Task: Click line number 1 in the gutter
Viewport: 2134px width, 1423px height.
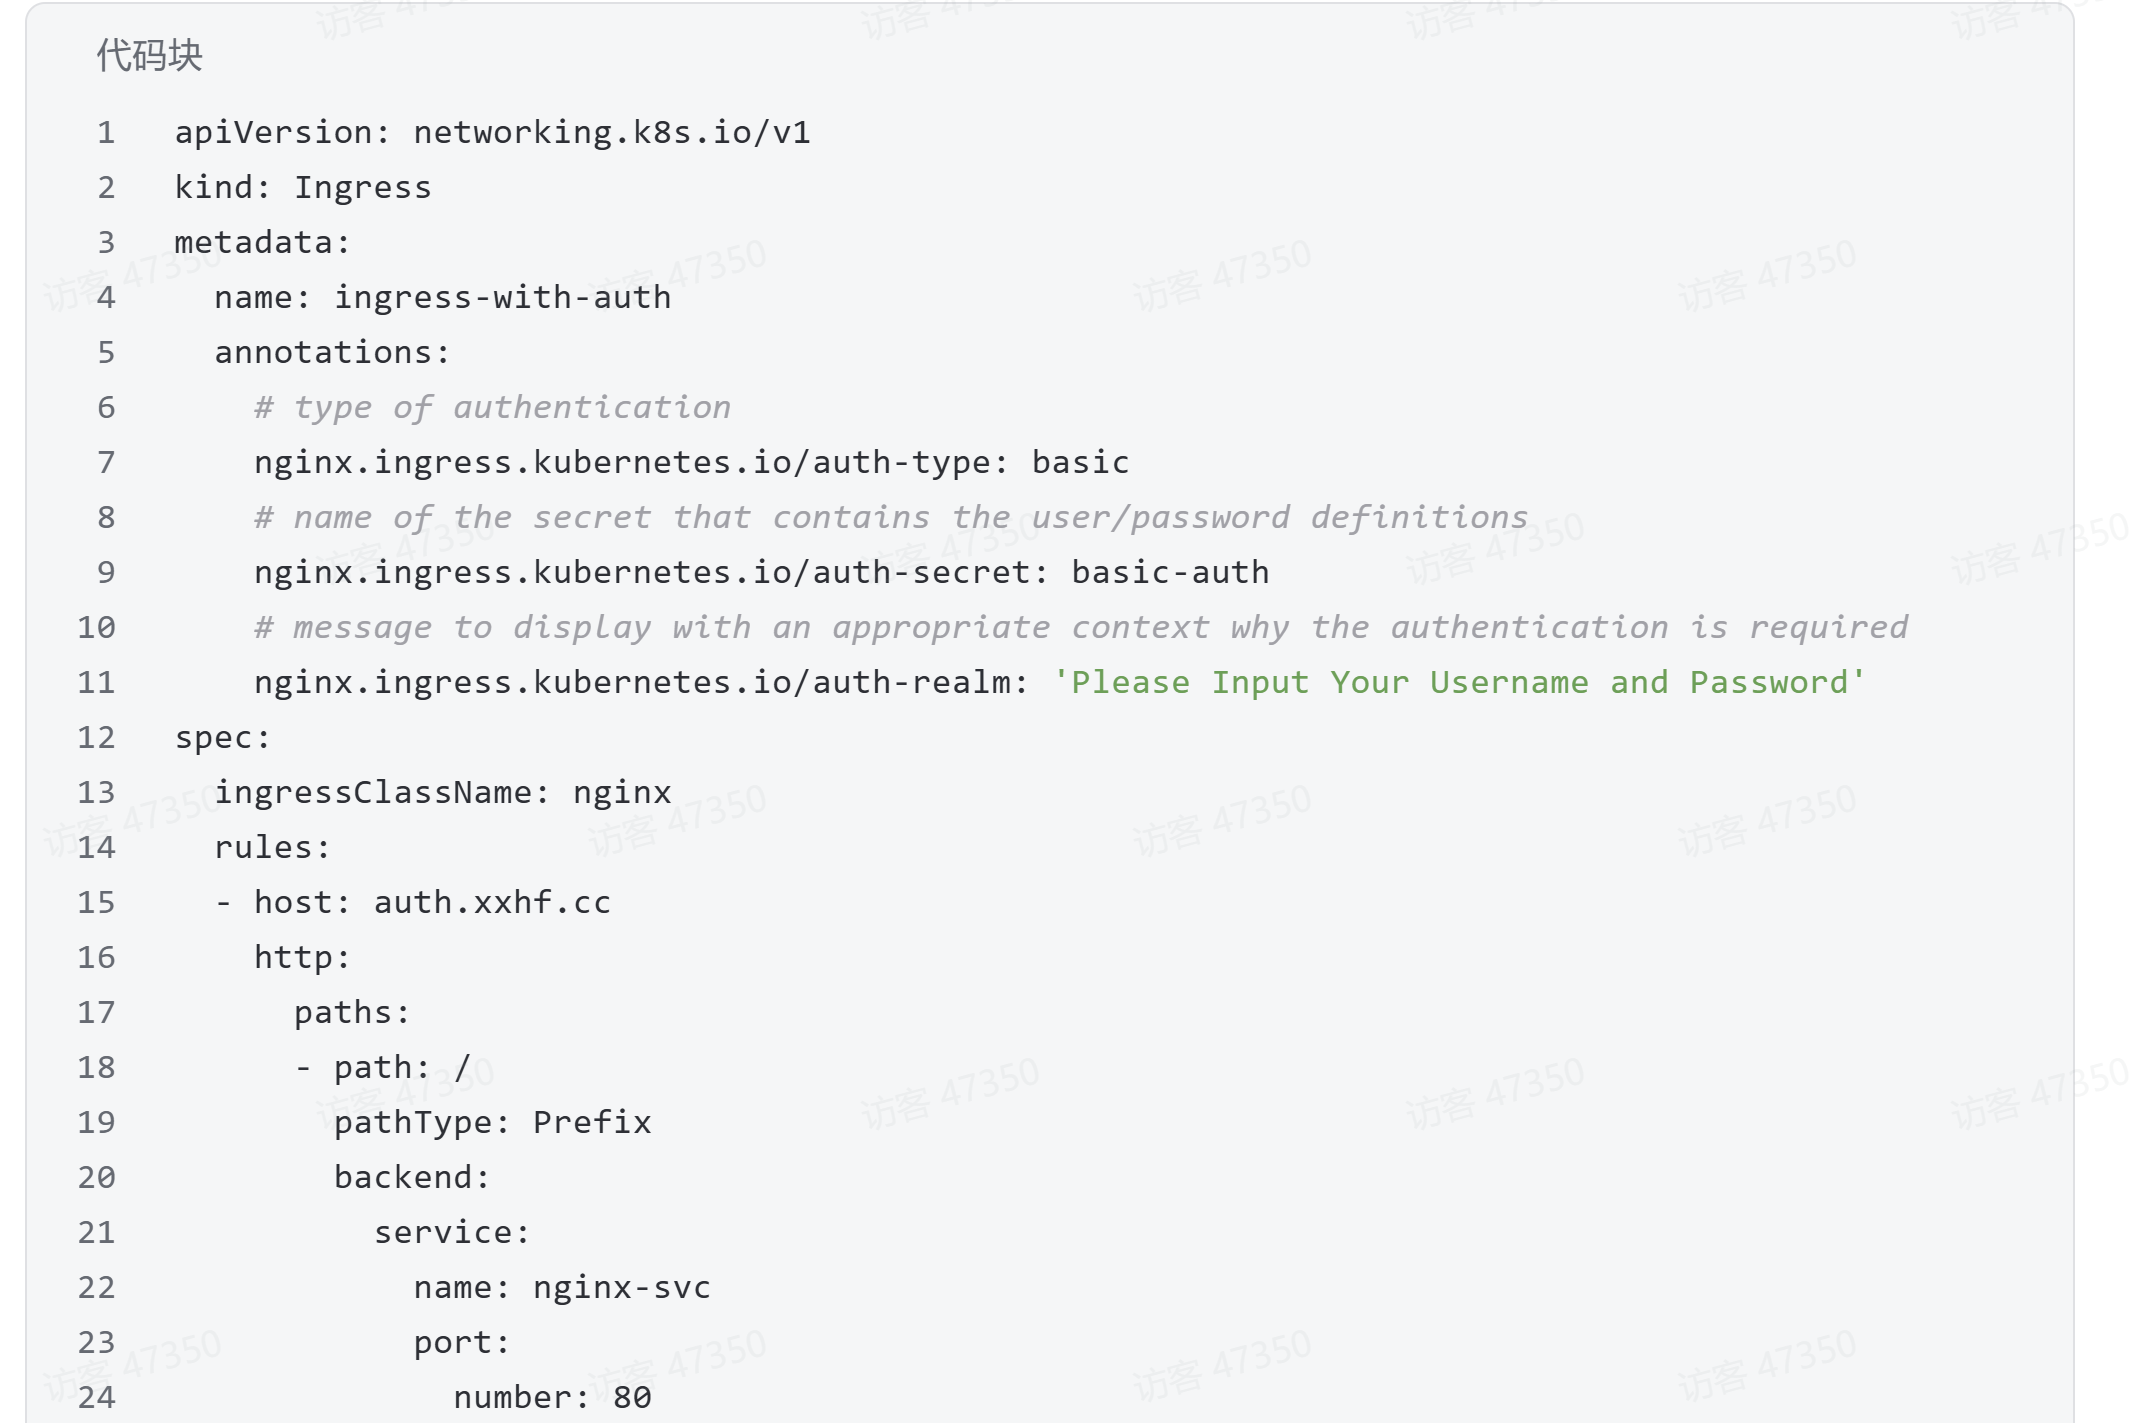Action: 106,133
